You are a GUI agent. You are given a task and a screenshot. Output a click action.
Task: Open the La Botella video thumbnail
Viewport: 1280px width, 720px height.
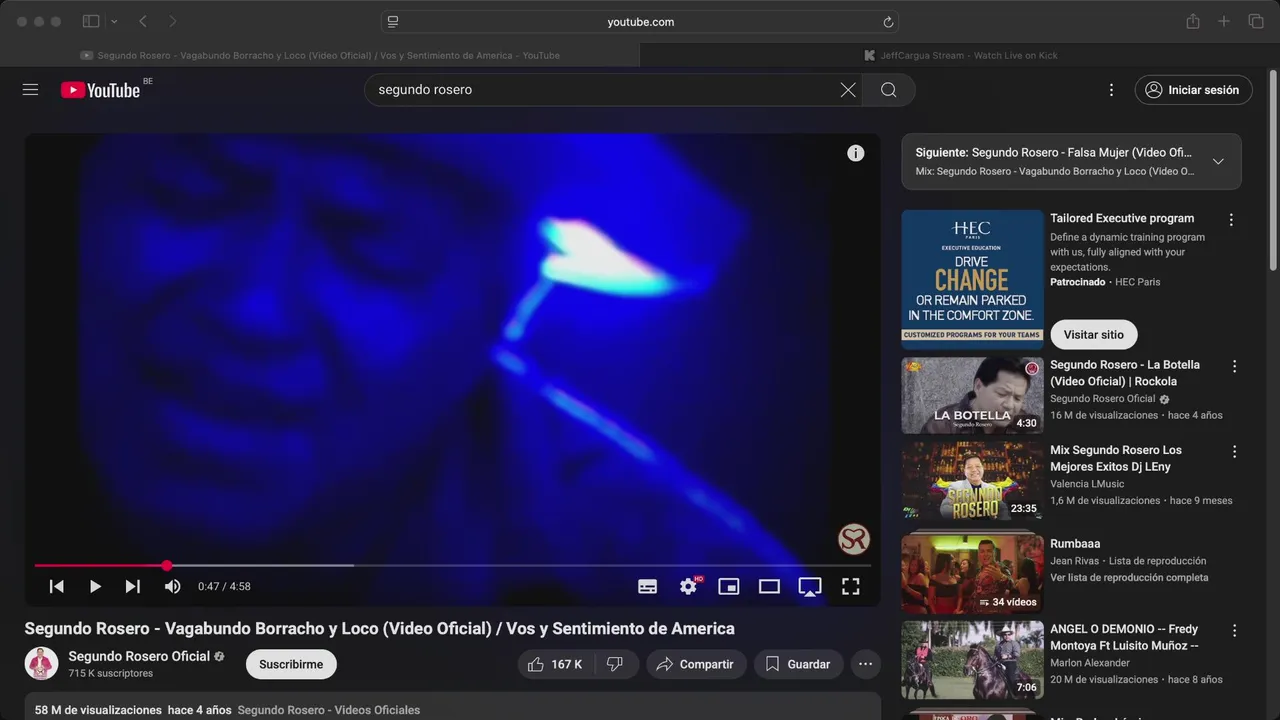click(972, 395)
